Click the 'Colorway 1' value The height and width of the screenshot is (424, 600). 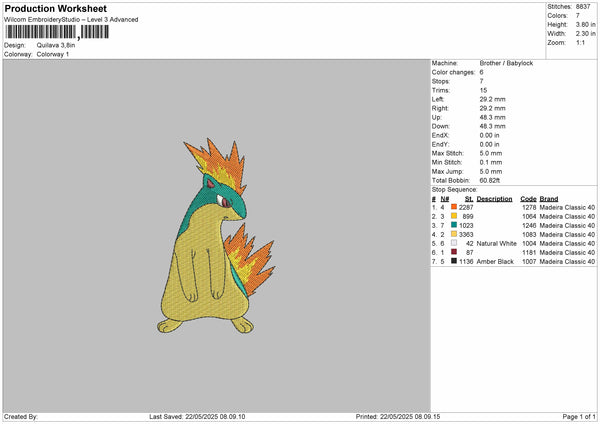tap(53, 54)
